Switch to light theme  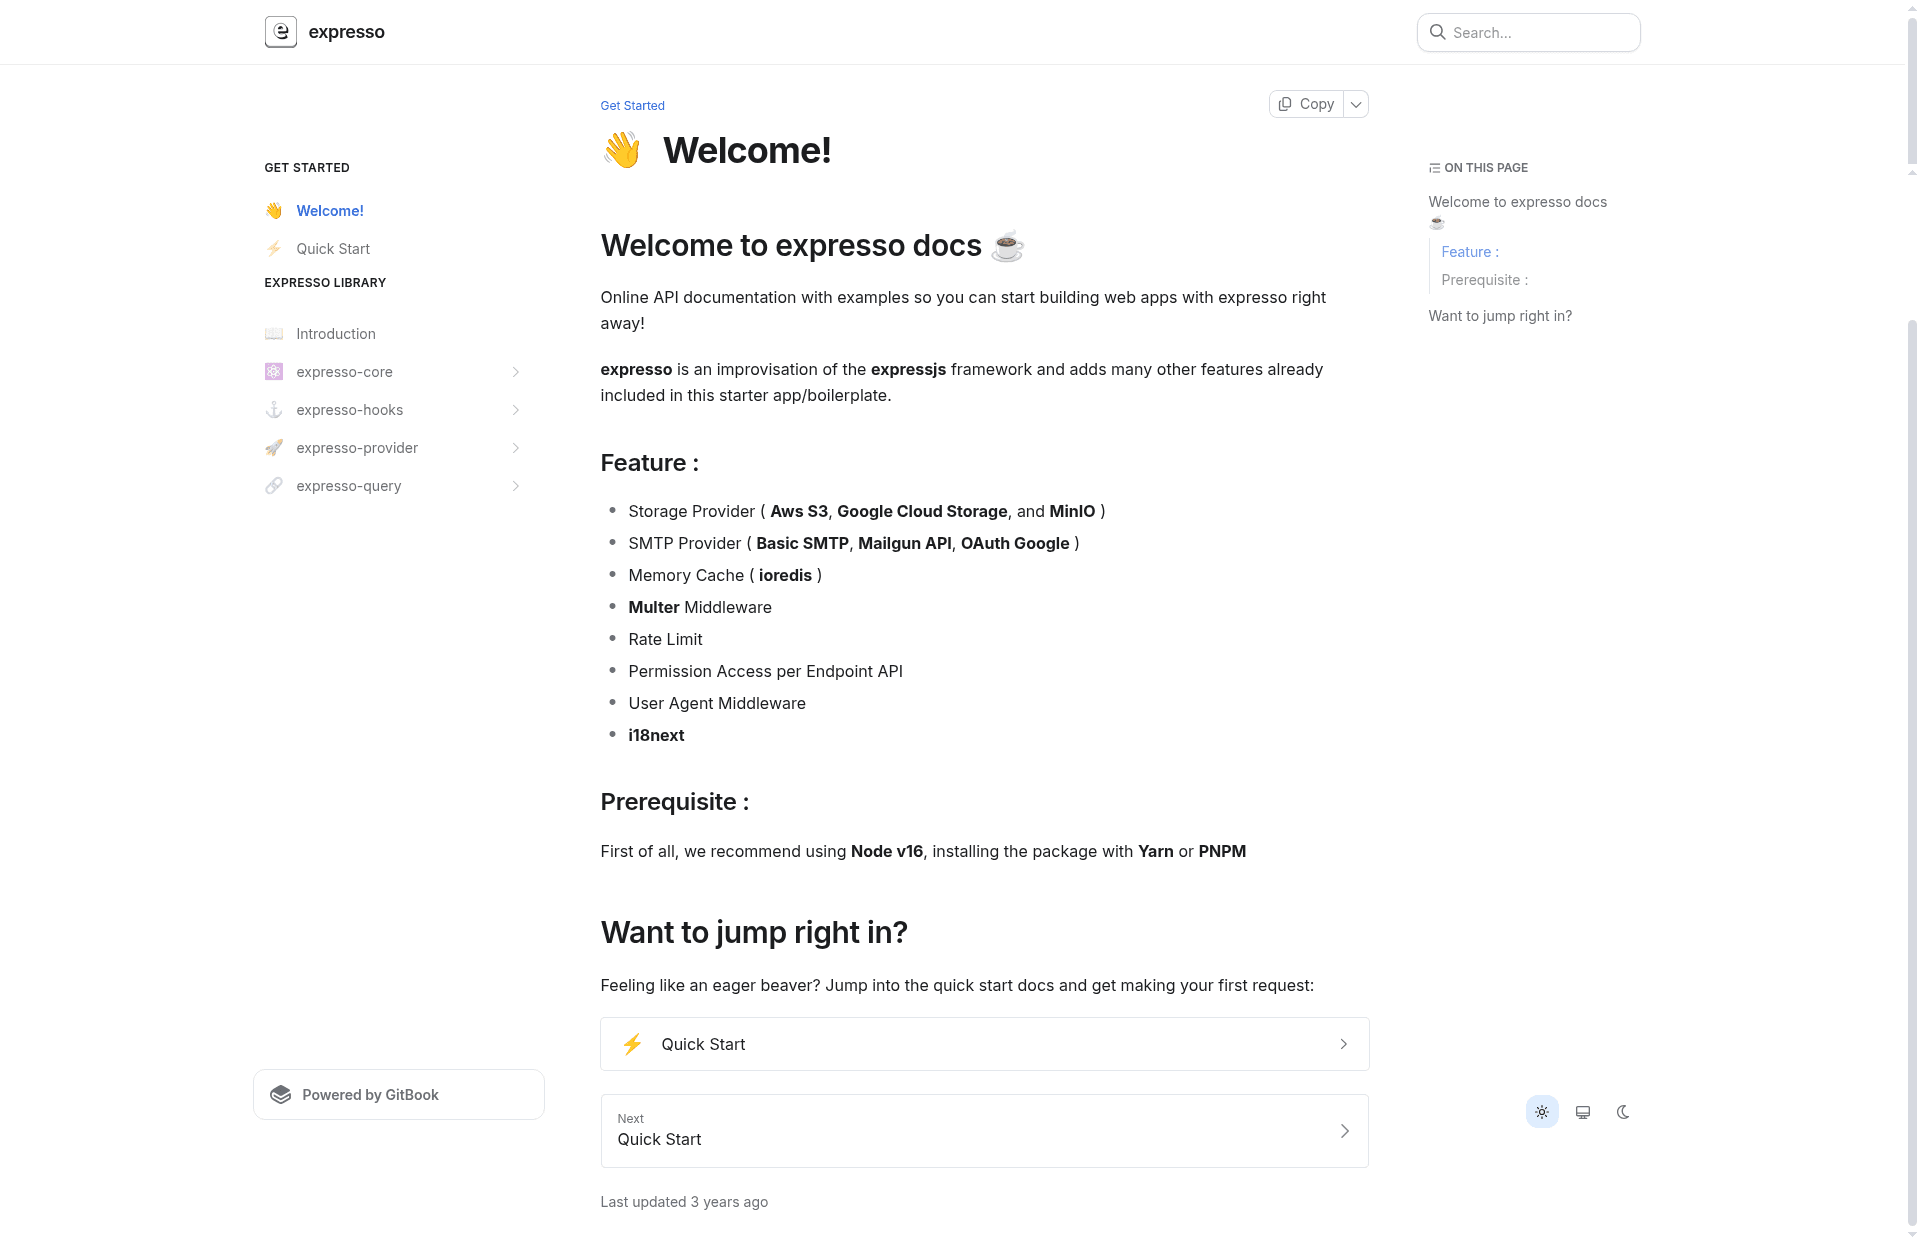point(1542,1112)
